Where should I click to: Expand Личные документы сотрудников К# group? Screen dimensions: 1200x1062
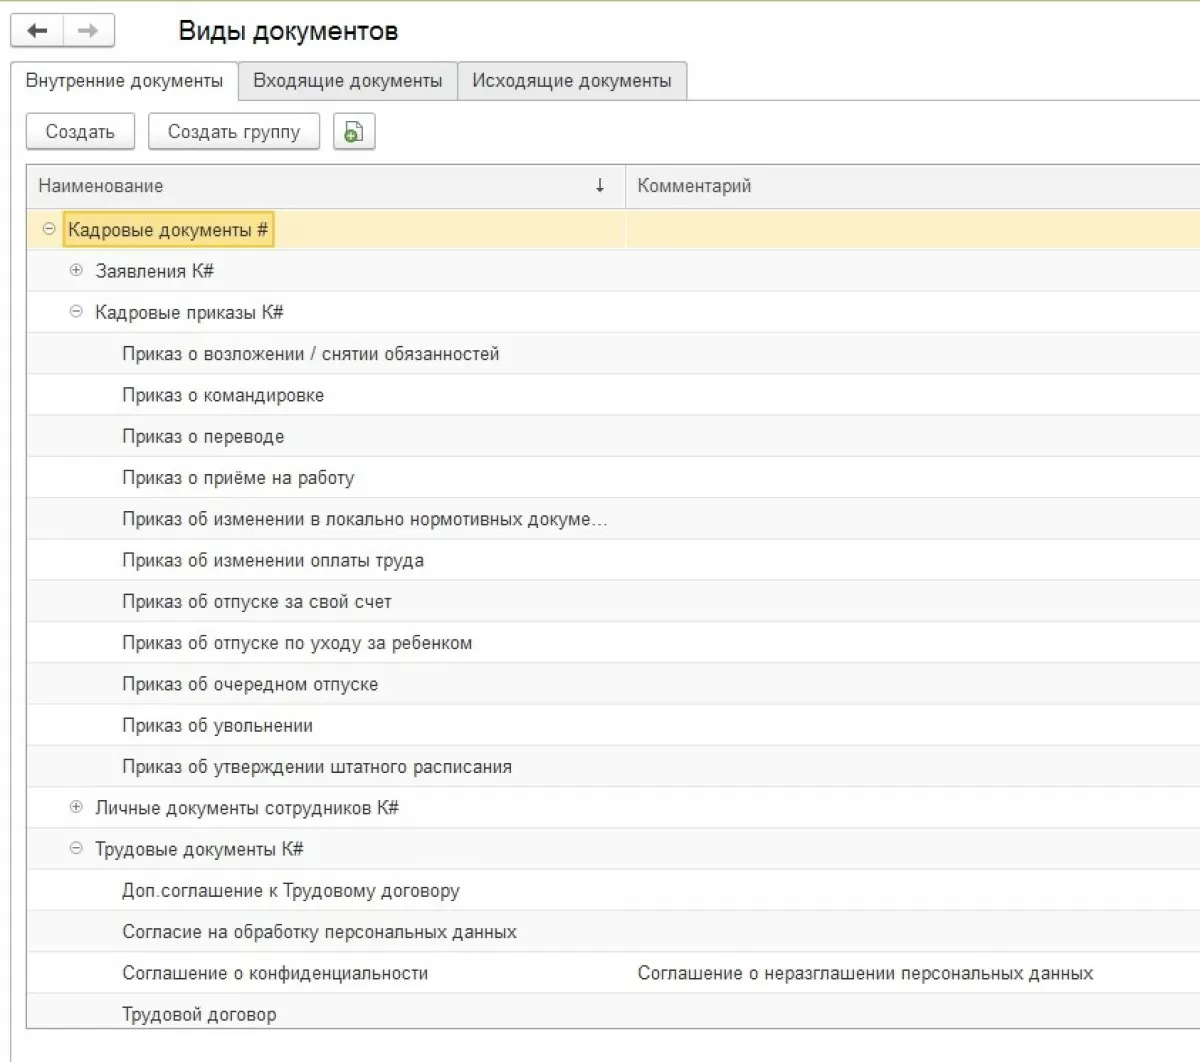[76, 807]
